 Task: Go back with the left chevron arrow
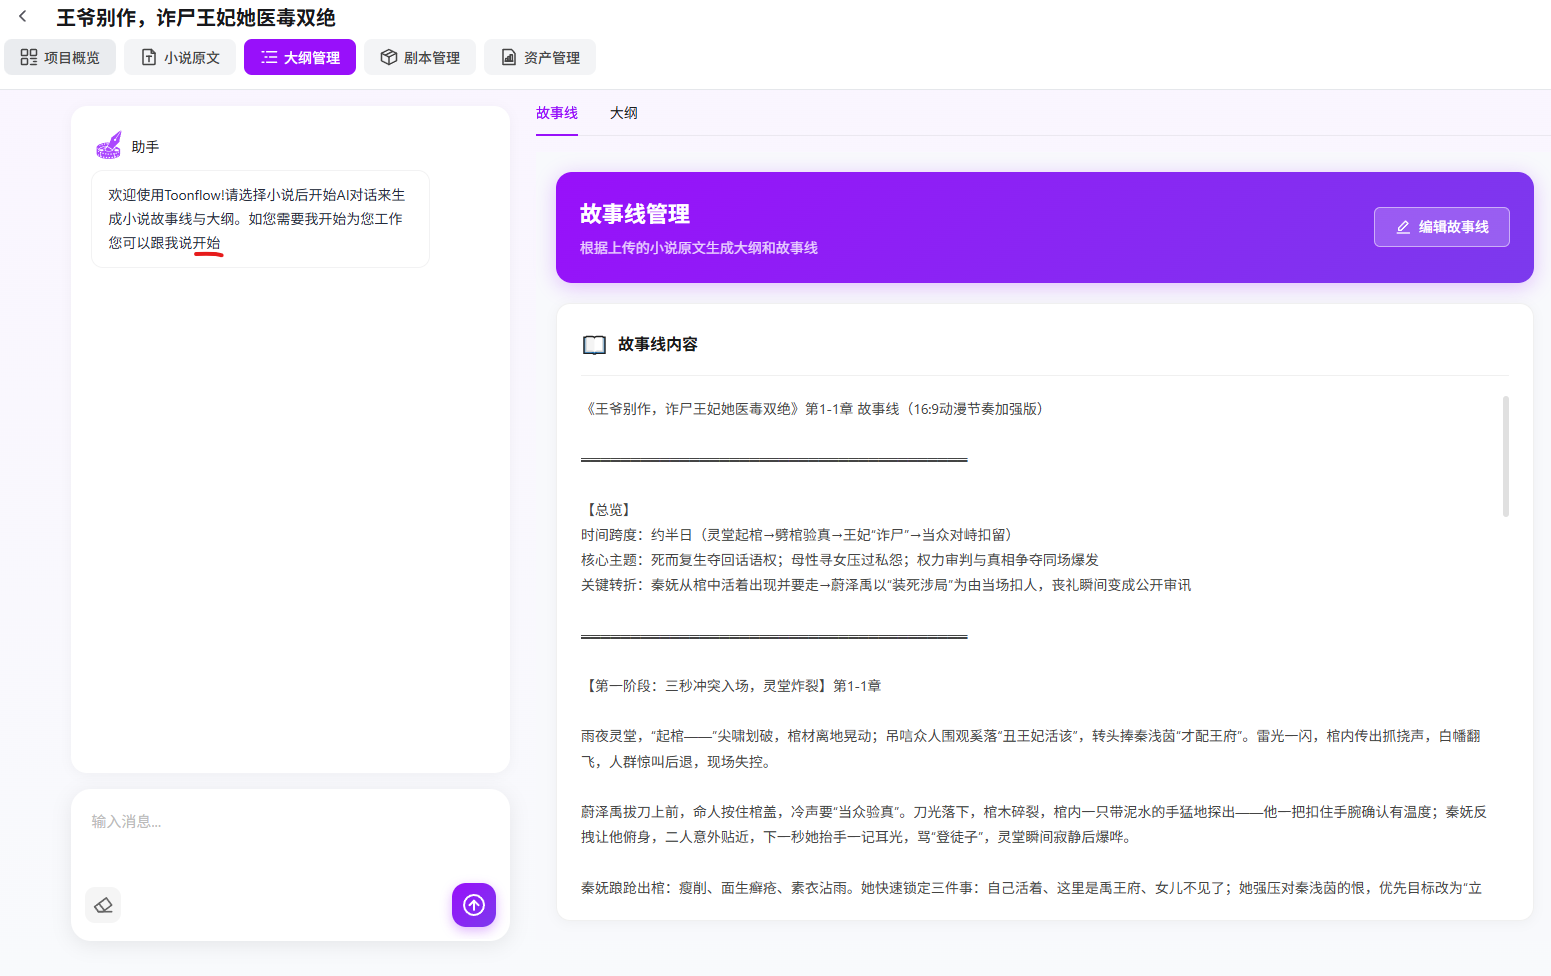tap(23, 17)
